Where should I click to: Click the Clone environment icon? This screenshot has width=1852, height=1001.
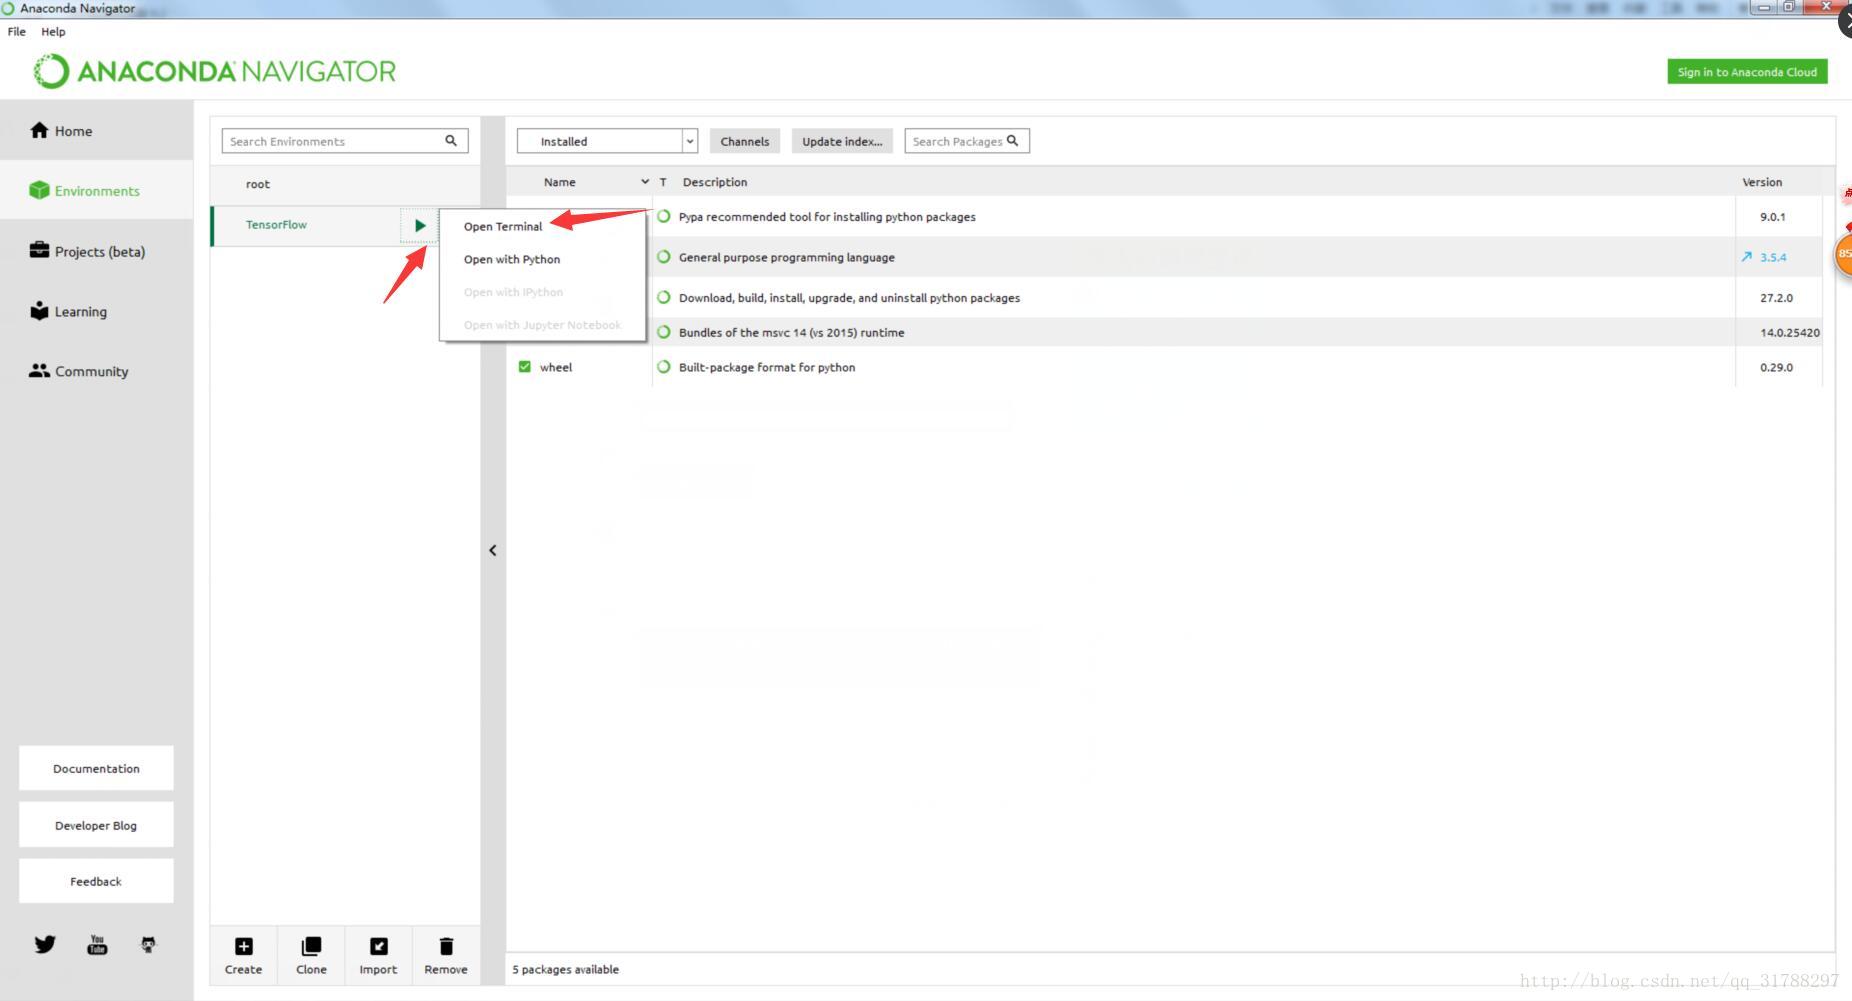click(311, 946)
